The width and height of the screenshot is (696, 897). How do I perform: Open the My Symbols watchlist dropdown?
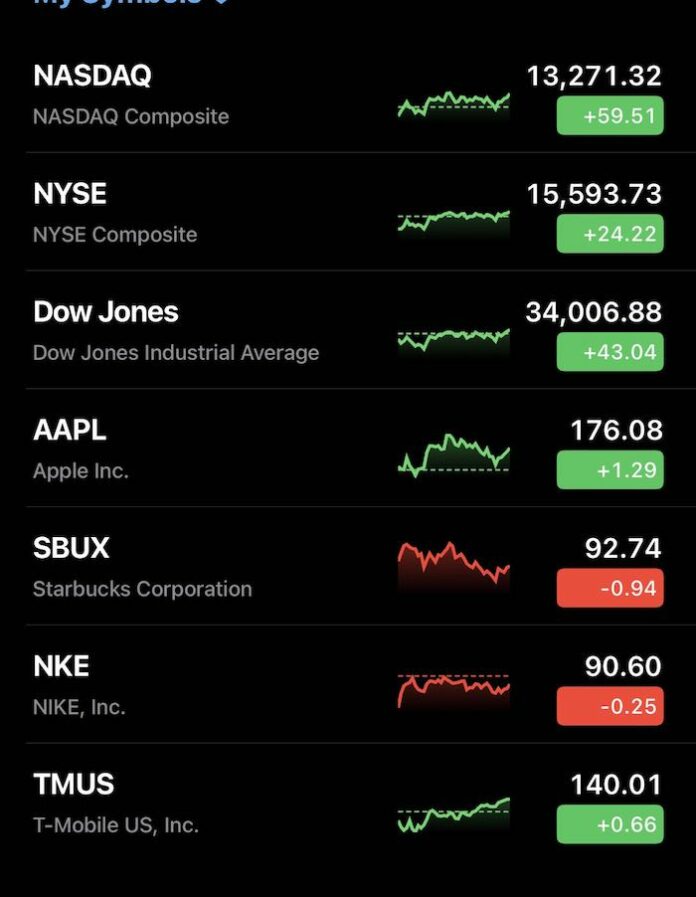tap(132, 4)
